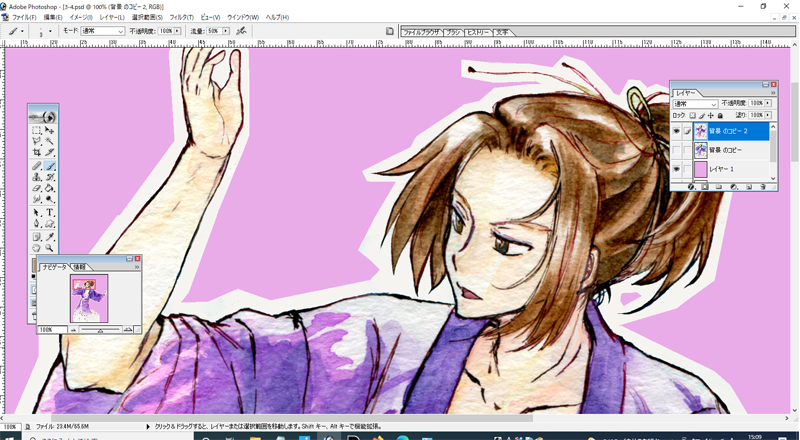Create new adjustment layer icon

(x=734, y=187)
